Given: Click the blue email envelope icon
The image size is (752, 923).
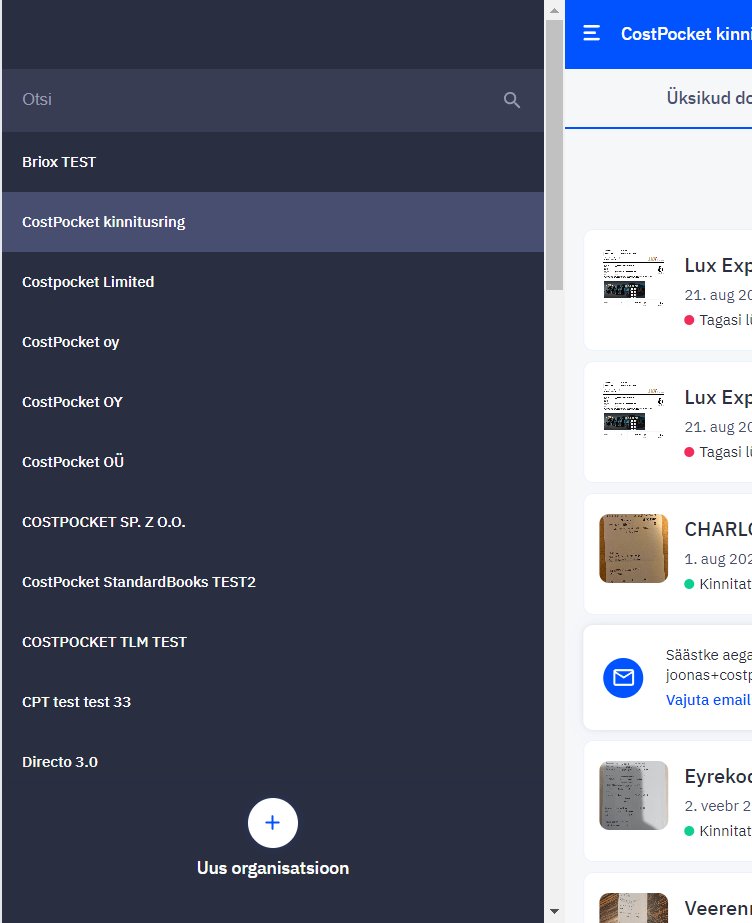Looking at the screenshot, I should click(x=623, y=678).
